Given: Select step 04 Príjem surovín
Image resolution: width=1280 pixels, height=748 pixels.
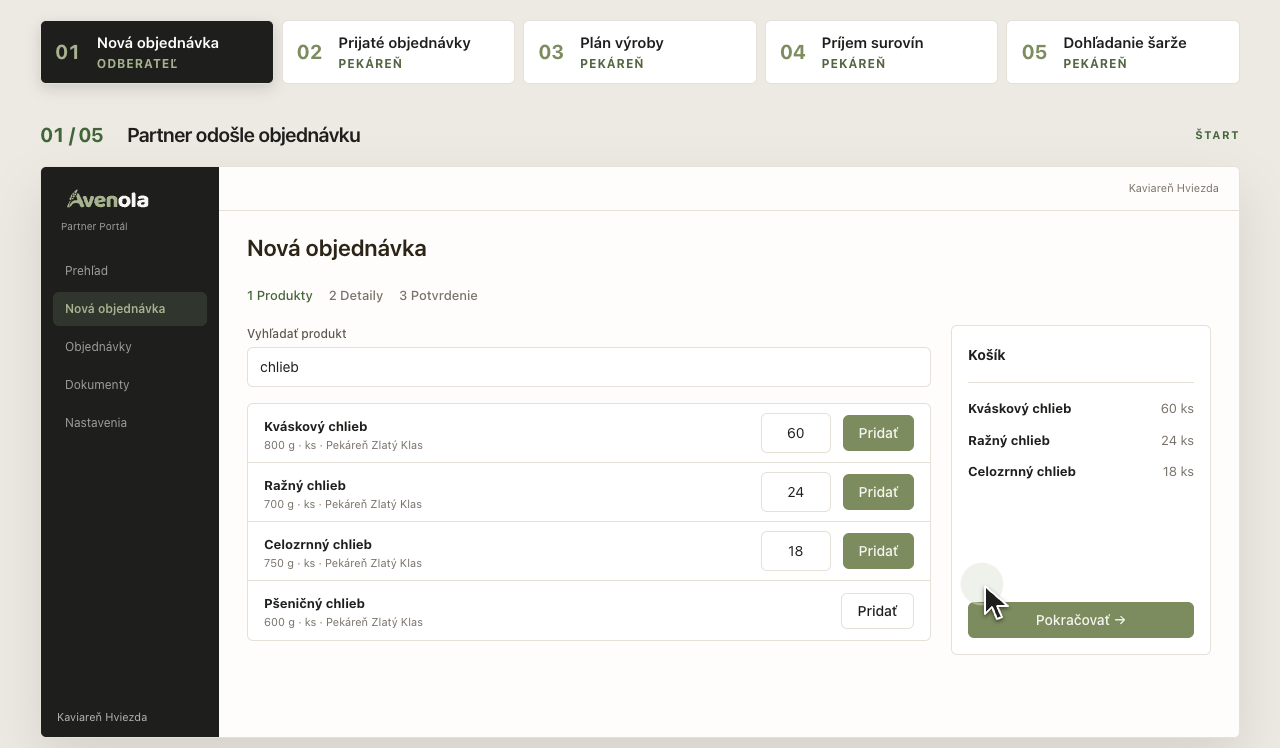Looking at the screenshot, I should pyautogui.click(x=881, y=52).
